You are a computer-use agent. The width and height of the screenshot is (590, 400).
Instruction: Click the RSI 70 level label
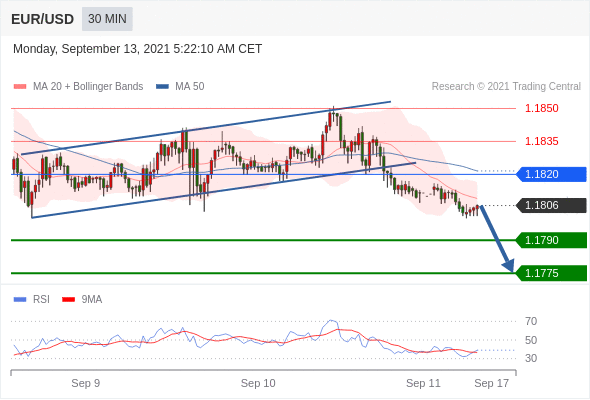click(531, 321)
